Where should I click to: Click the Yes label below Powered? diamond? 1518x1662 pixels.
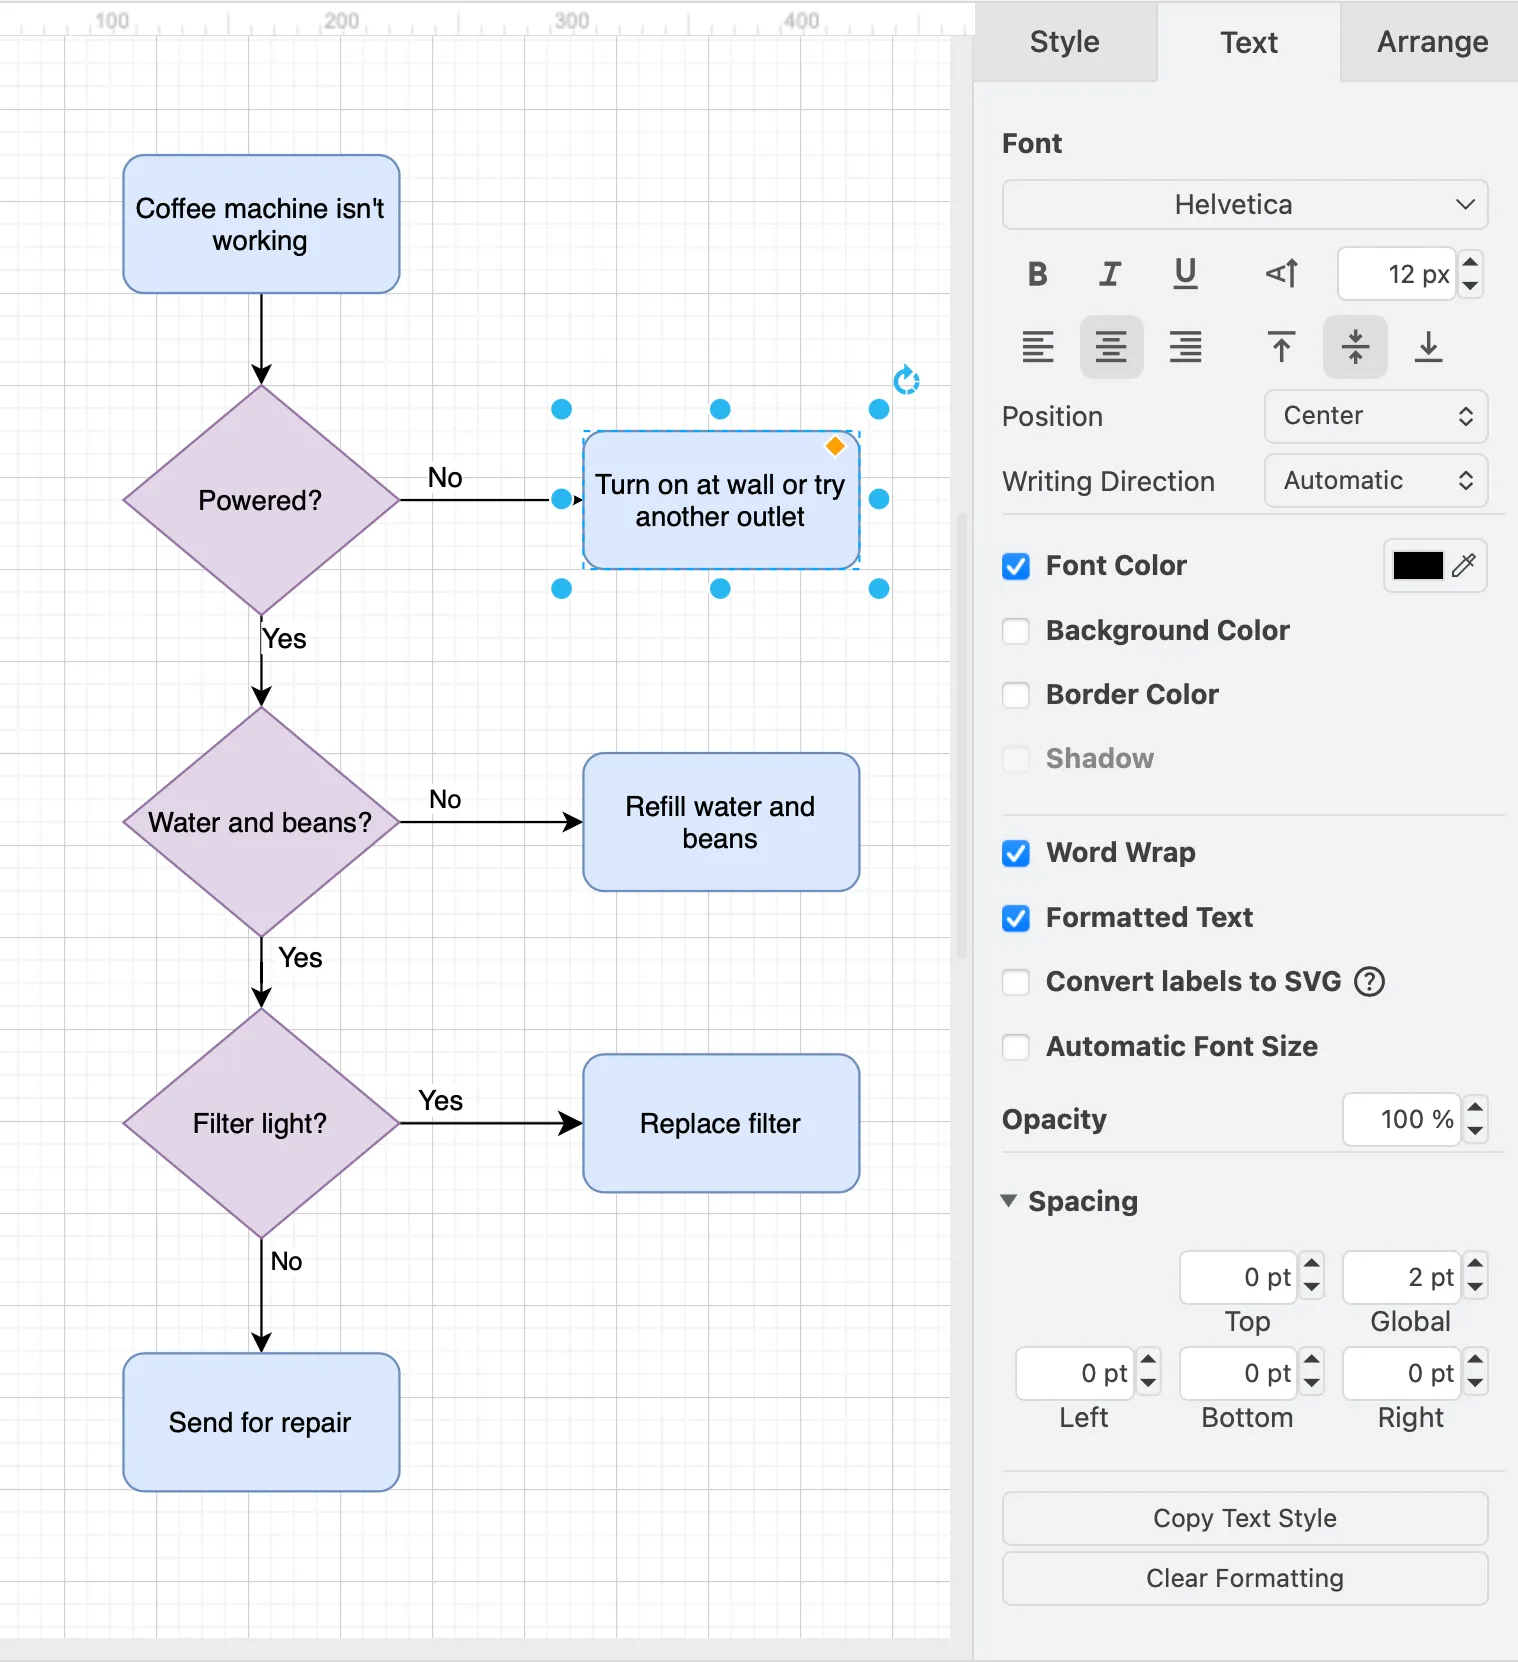284,639
